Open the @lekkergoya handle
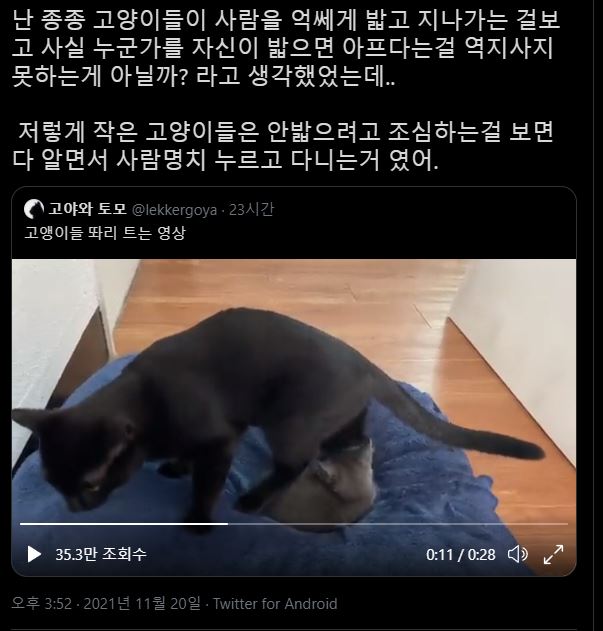The width and height of the screenshot is (603, 631). point(175,210)
